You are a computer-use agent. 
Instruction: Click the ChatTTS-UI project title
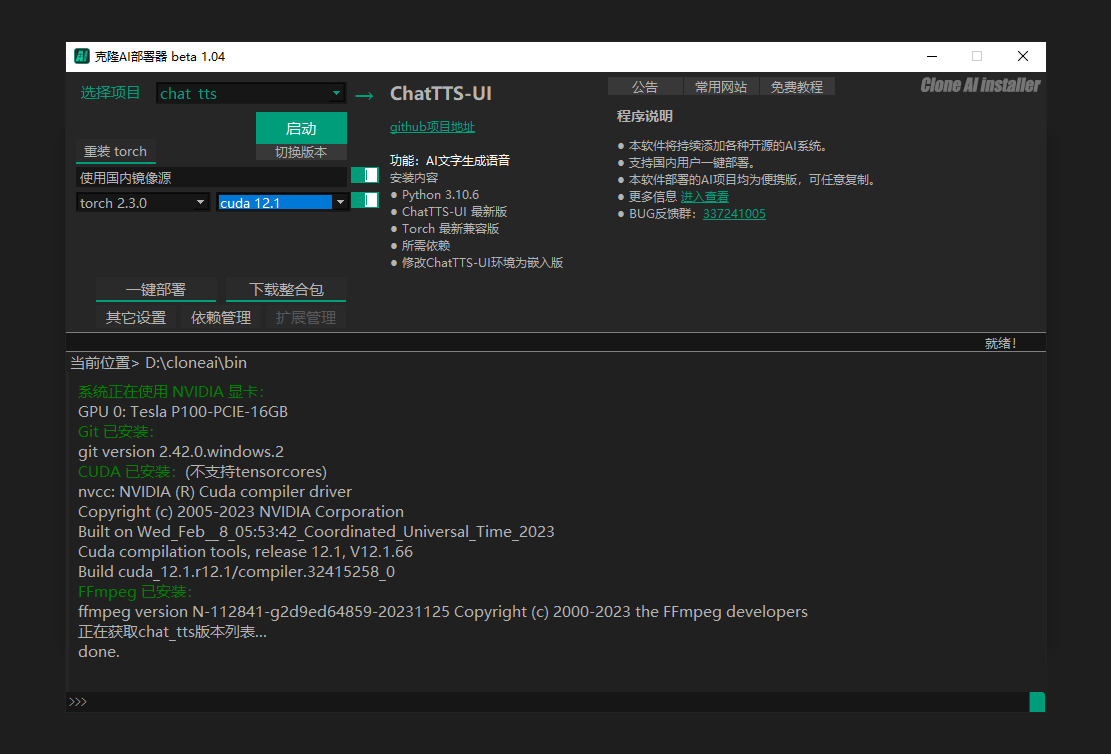pos(441,94)
